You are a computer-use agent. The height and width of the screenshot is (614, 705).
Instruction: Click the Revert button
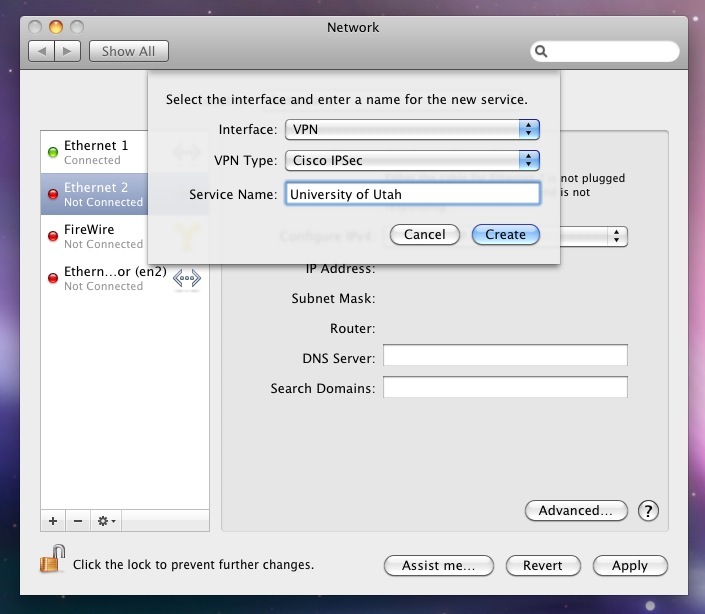click(x=543, y=565)
